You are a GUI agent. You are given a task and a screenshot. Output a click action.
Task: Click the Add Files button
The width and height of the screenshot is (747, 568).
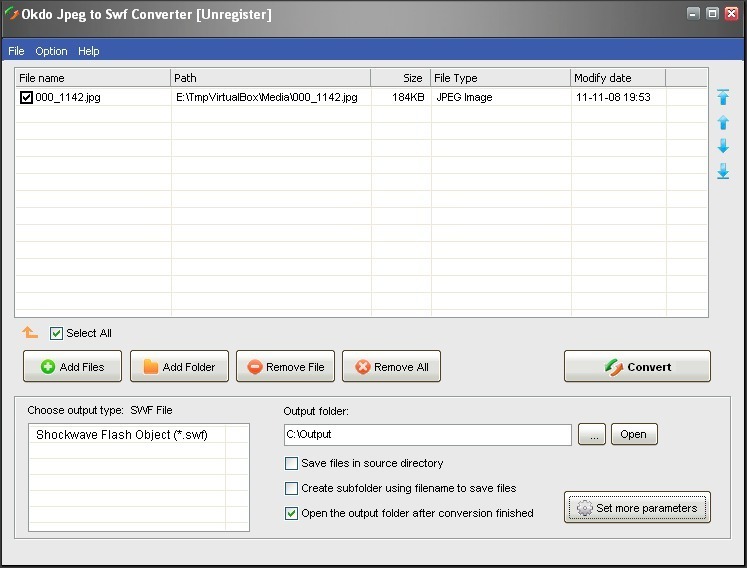click(72, 366)
